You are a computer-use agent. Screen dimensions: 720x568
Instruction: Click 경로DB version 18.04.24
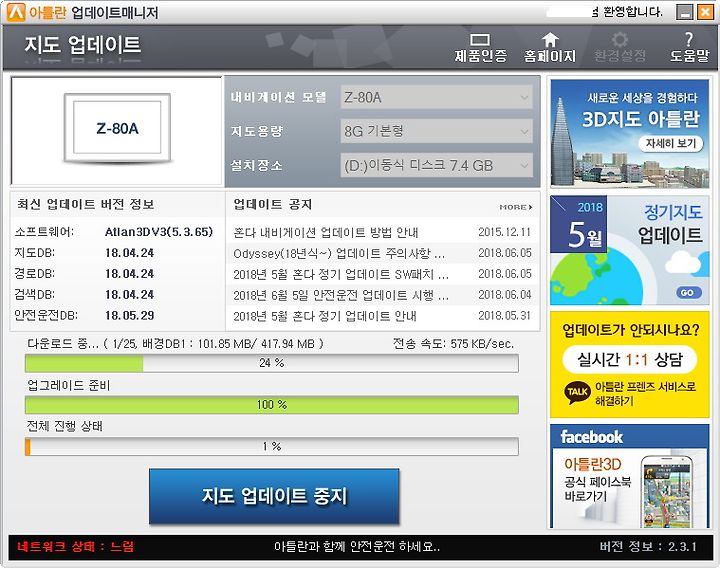[x=129, y=274]
